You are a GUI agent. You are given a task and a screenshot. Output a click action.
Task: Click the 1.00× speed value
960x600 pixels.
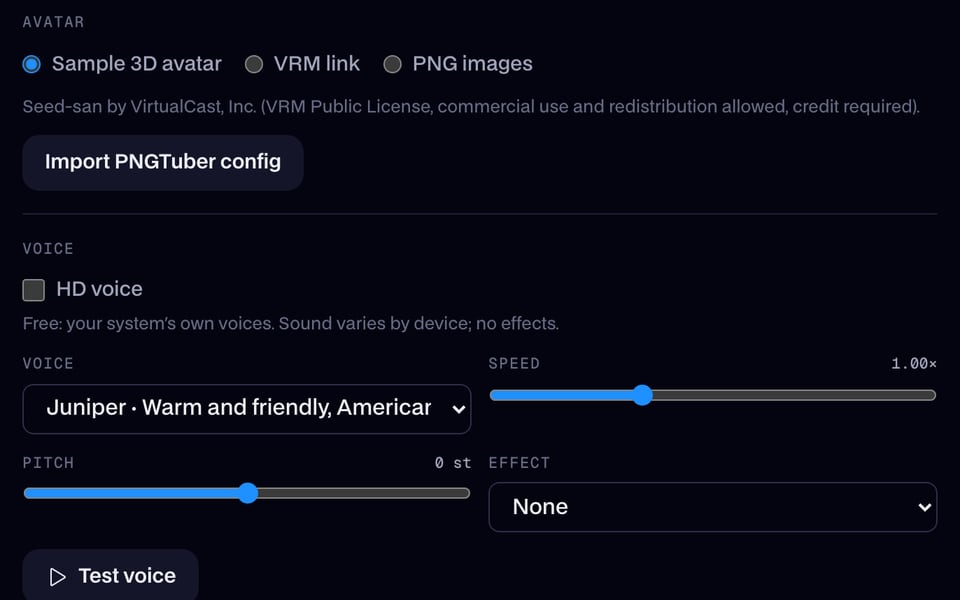914,364
